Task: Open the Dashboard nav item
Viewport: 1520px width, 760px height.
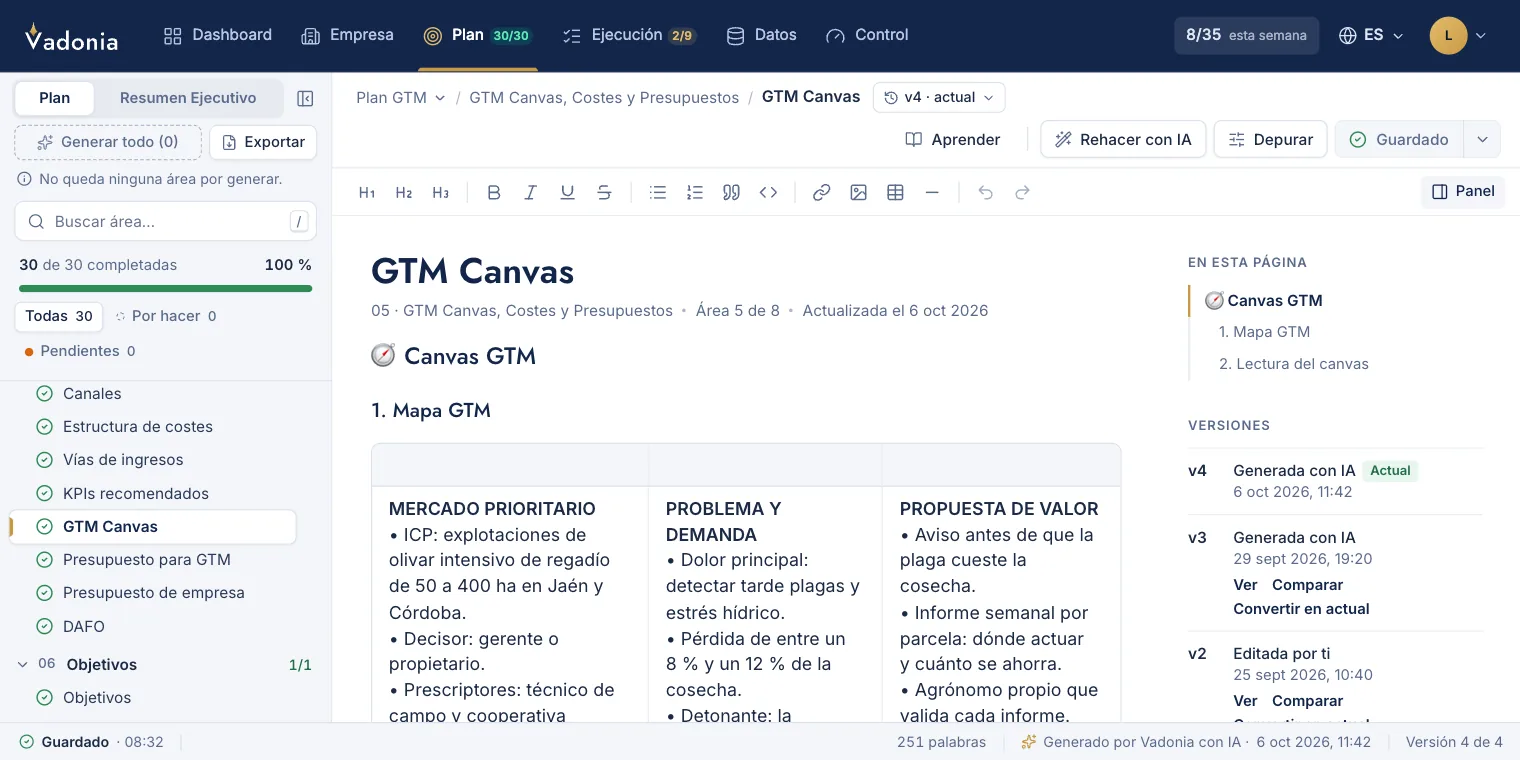Action: (x=217, y=35)
